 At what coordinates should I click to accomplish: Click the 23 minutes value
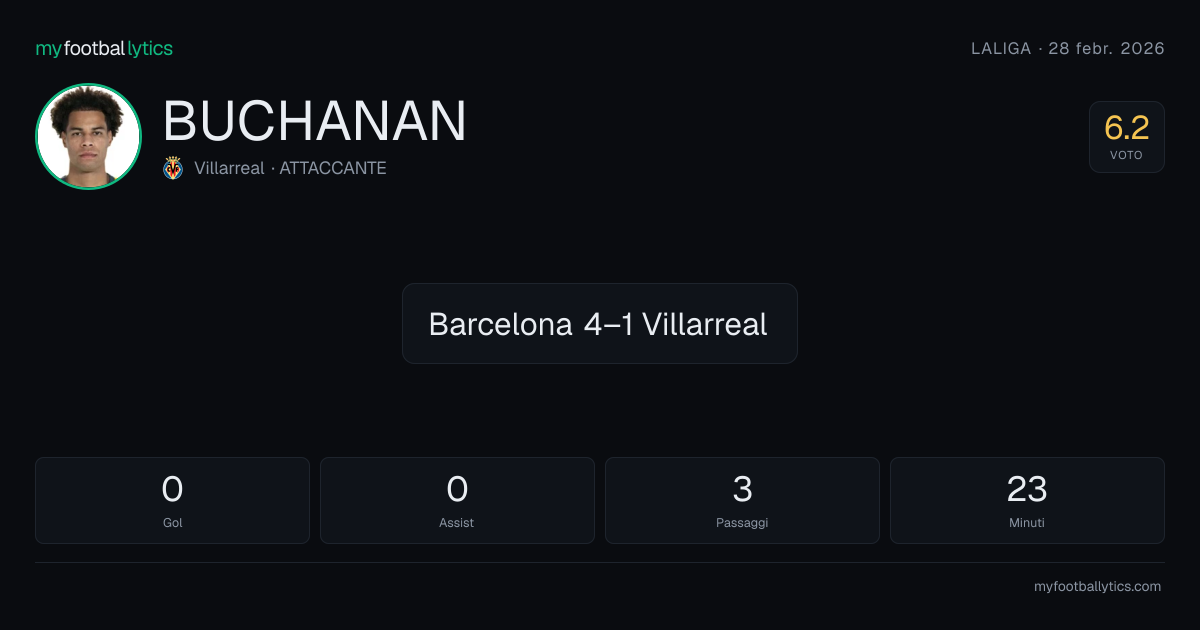coord(1027,489)
